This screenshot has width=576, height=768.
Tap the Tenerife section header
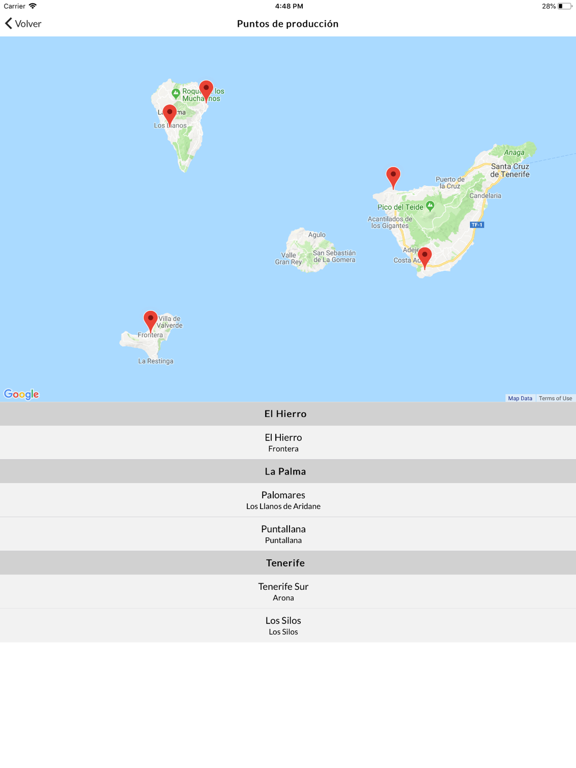coord(288,563)
